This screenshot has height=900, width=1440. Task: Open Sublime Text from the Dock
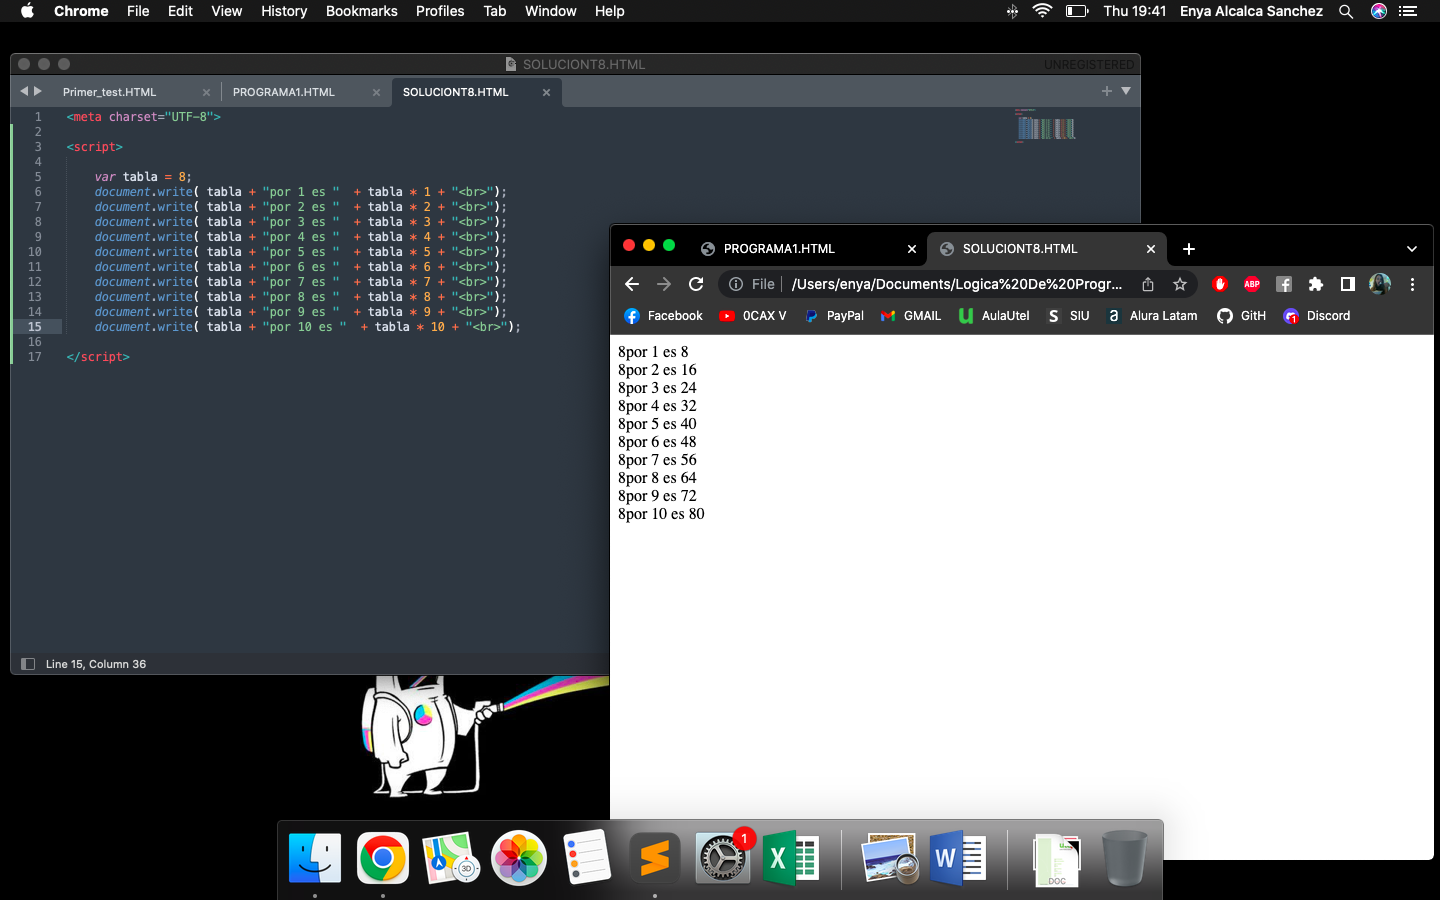click(x=655, y=858)
